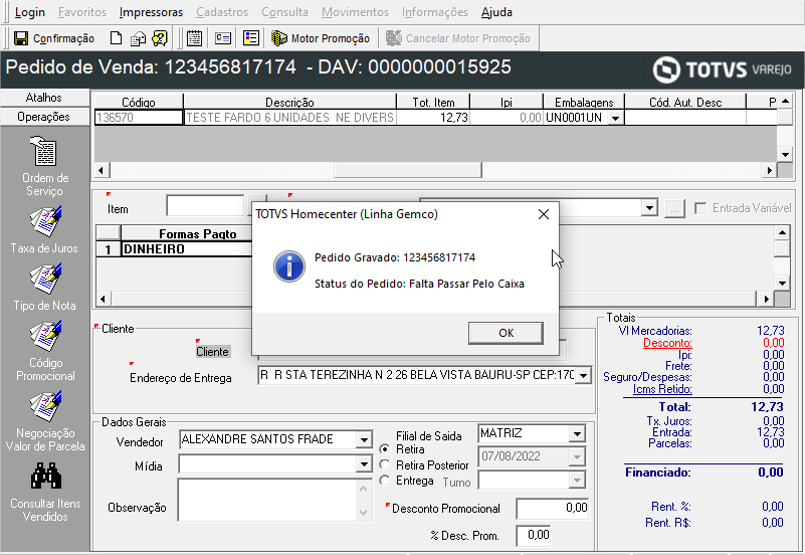Open the Movimentos menu
Screen dimensions: 805x555
[355, 12]
